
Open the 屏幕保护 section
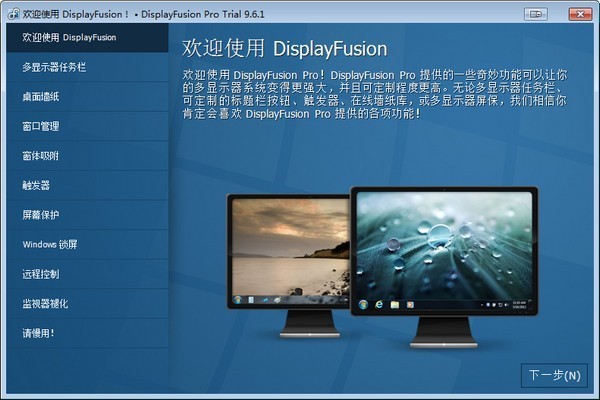click(x=87, y=215)
